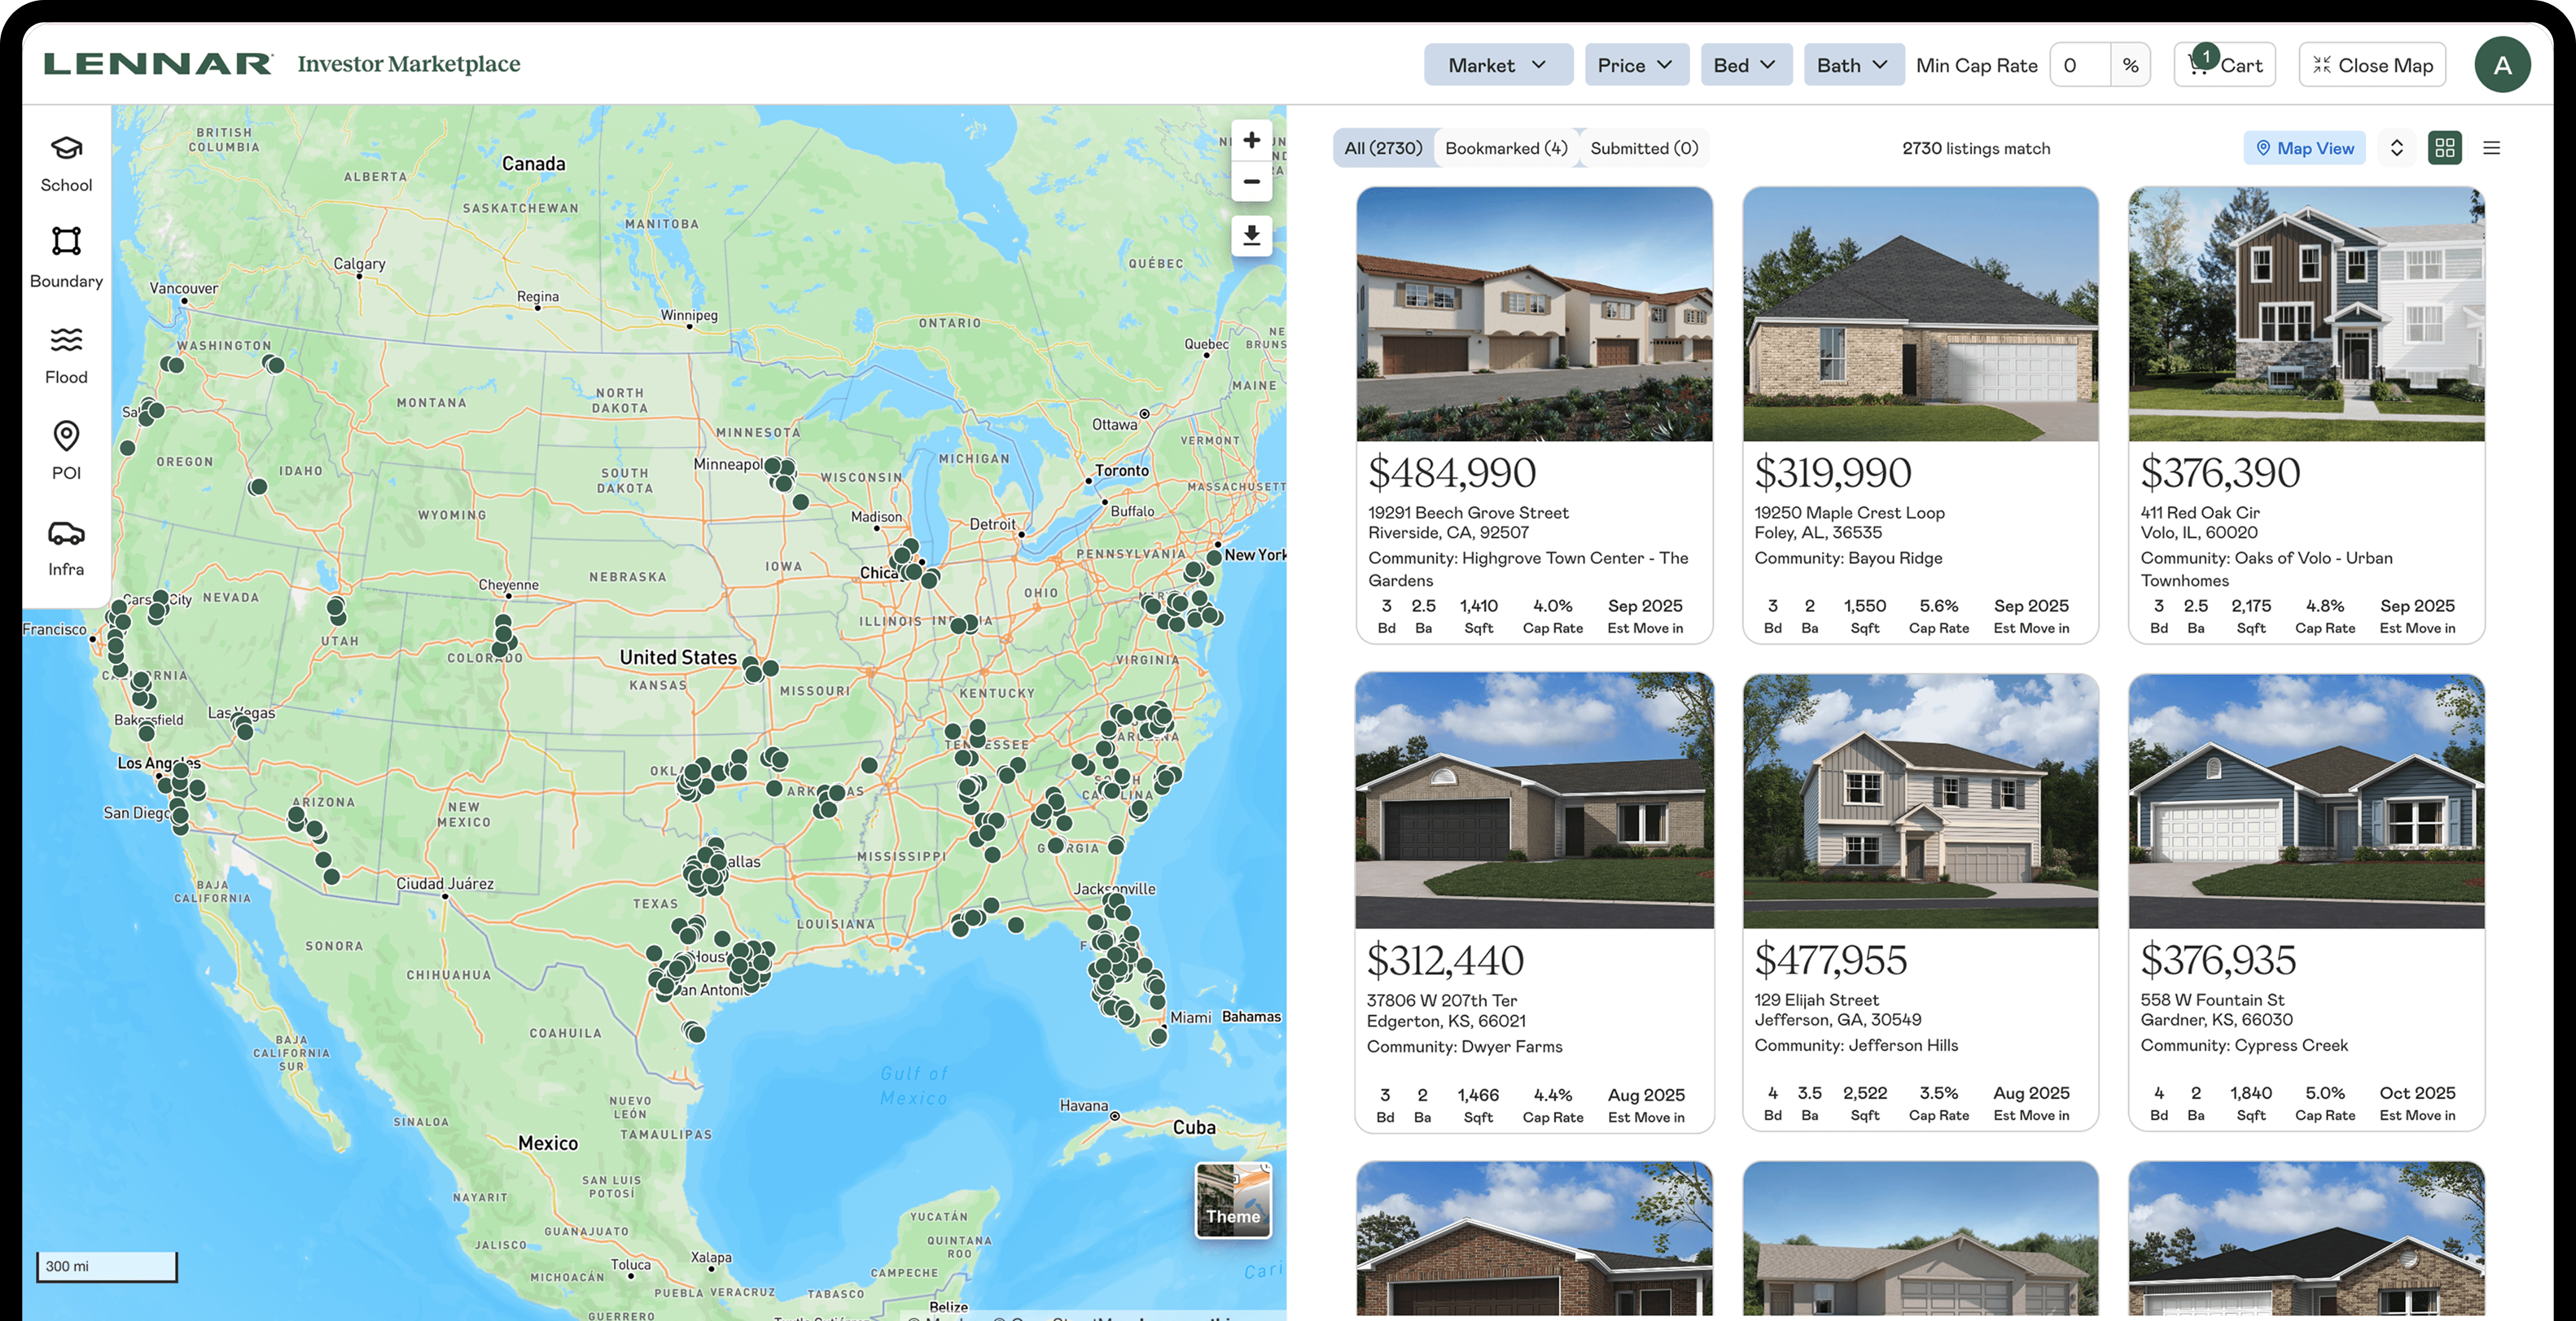Click the Close Map button
Viewport: 2576px width, 1321px height.
[2372, 65]
